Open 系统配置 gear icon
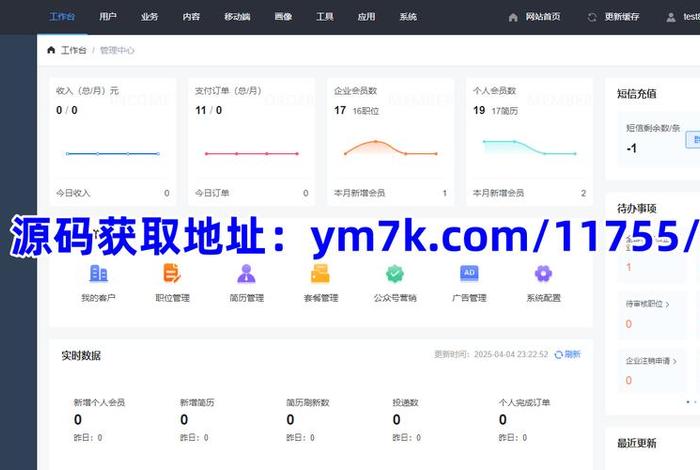This screenshot has width=700, height=470. 543,273
